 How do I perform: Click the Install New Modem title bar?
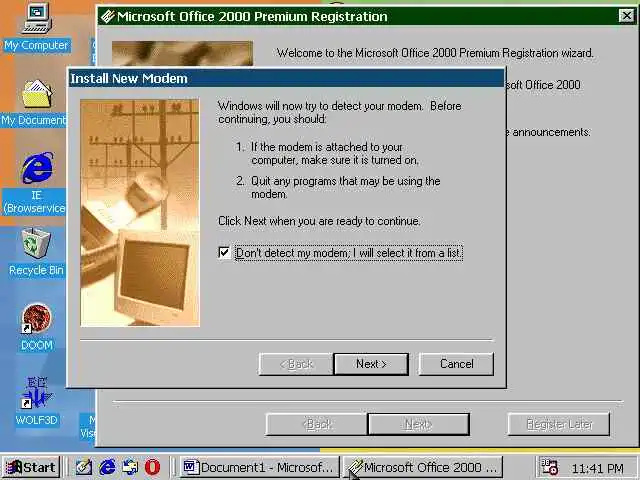click(287, 78)
